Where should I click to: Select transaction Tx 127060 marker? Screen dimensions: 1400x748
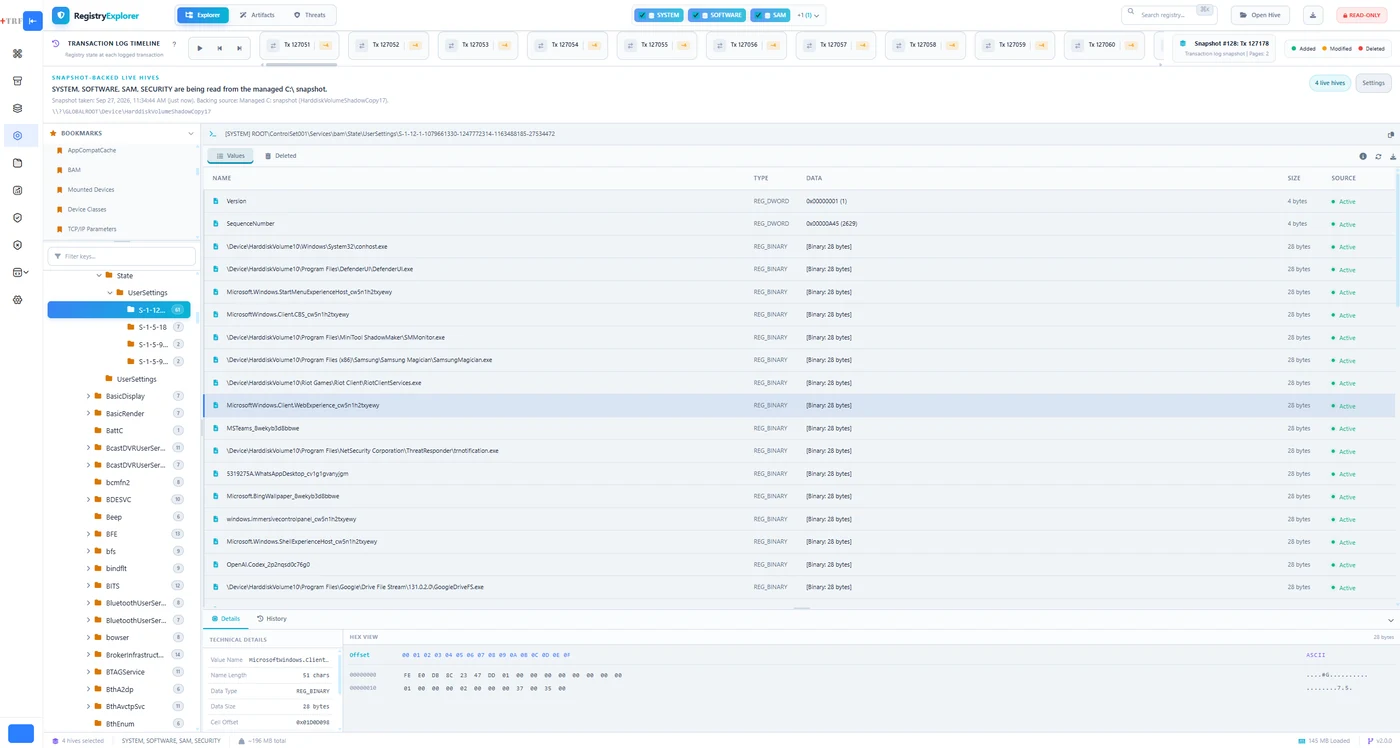tap(1104, 45)
